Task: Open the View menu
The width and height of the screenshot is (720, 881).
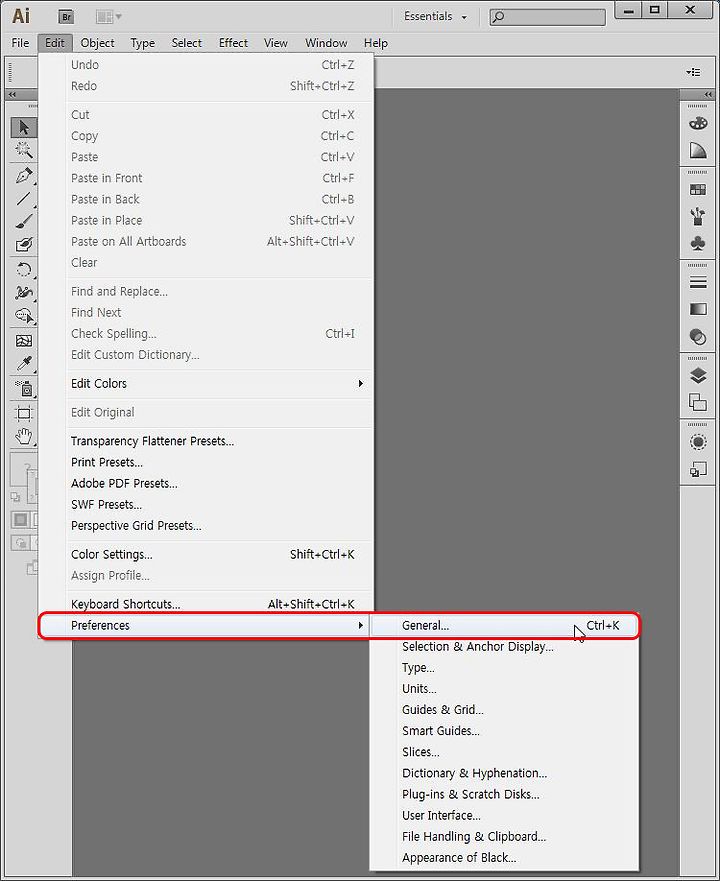Action: pos(275,43)
